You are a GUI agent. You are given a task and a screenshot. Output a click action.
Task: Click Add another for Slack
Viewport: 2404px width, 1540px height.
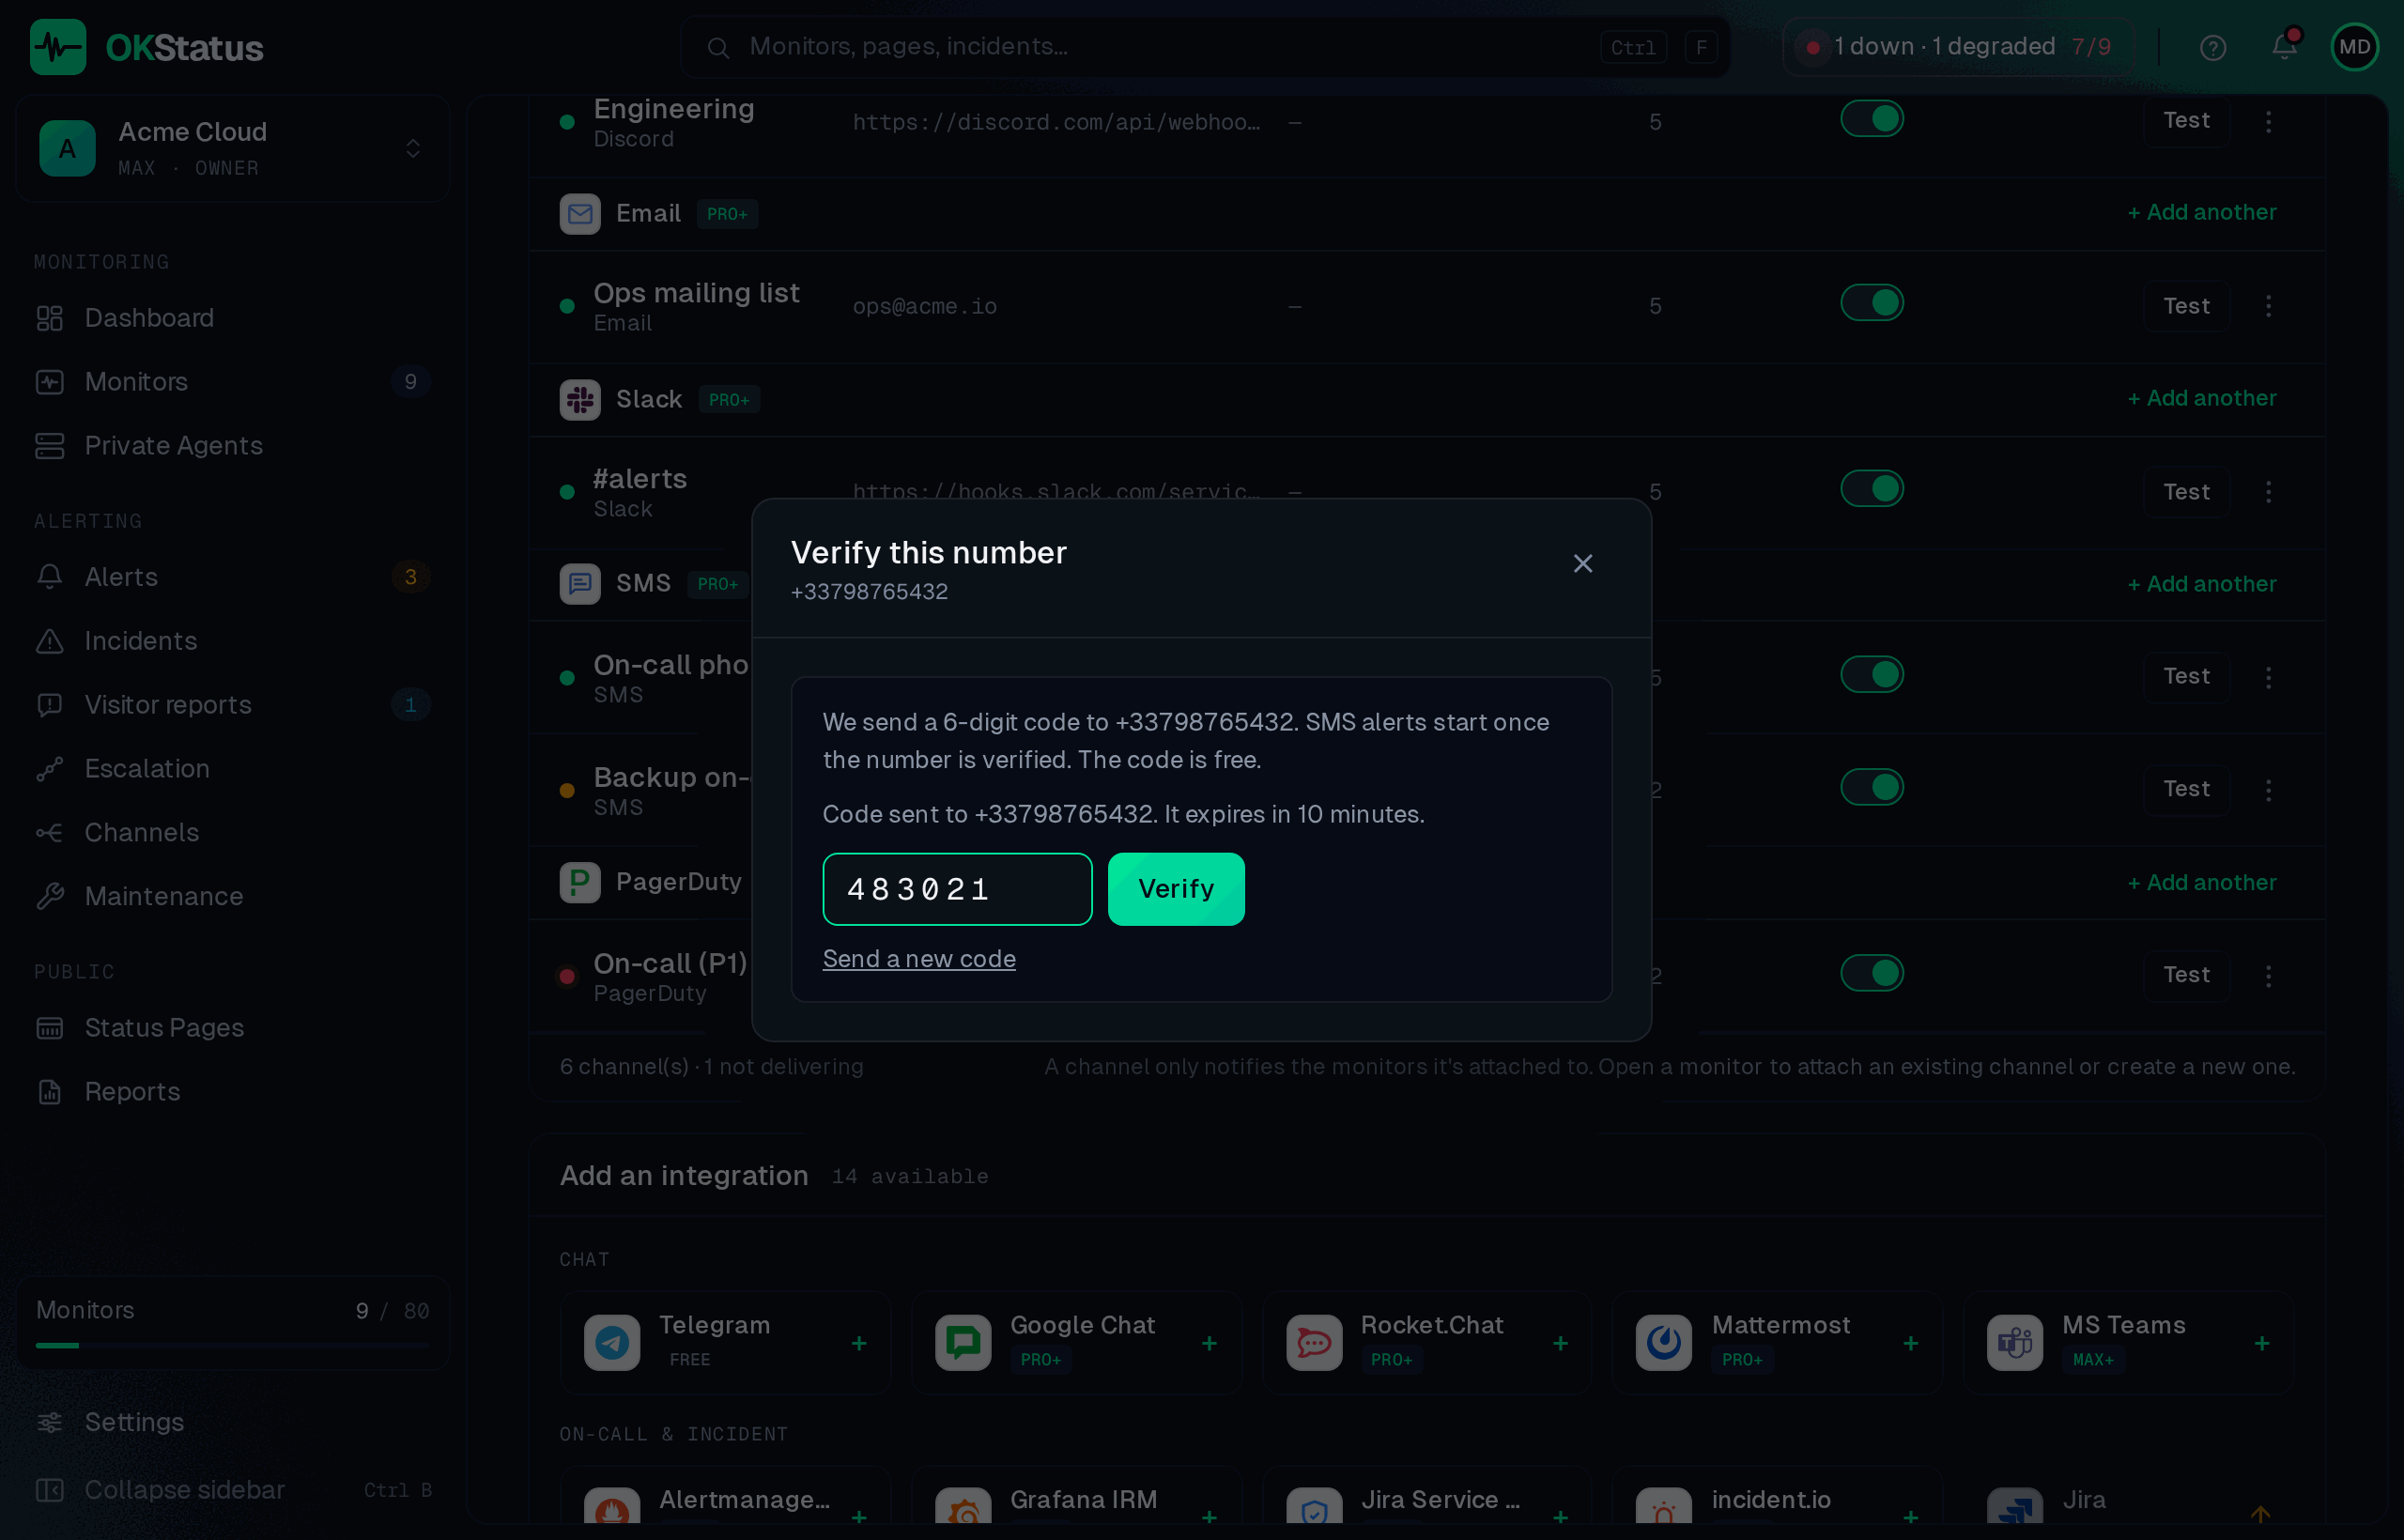(x=2202, y=398)
